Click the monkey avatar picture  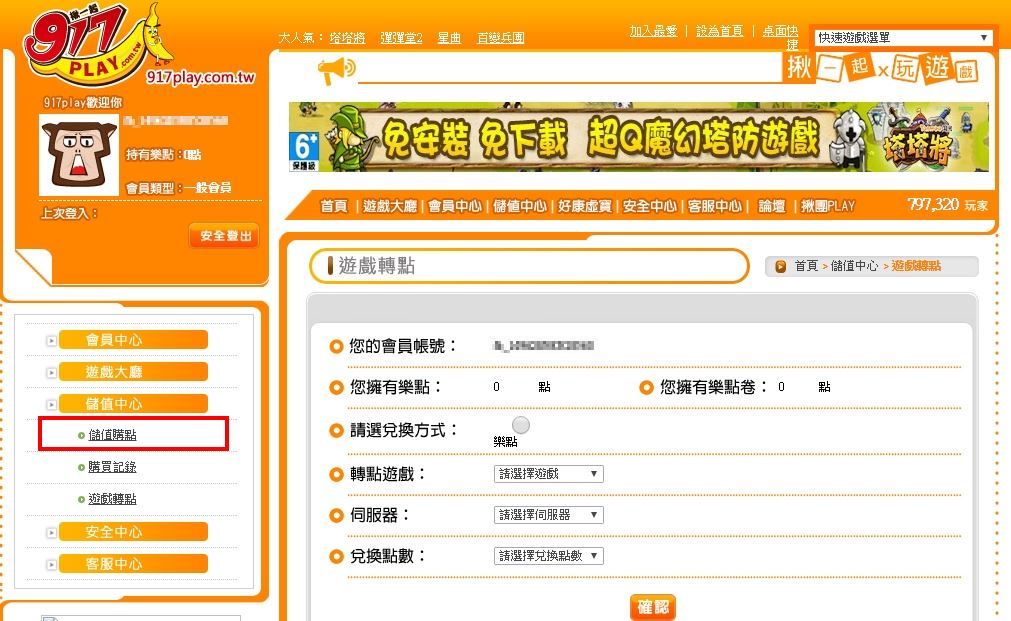[x=79, y=155]
